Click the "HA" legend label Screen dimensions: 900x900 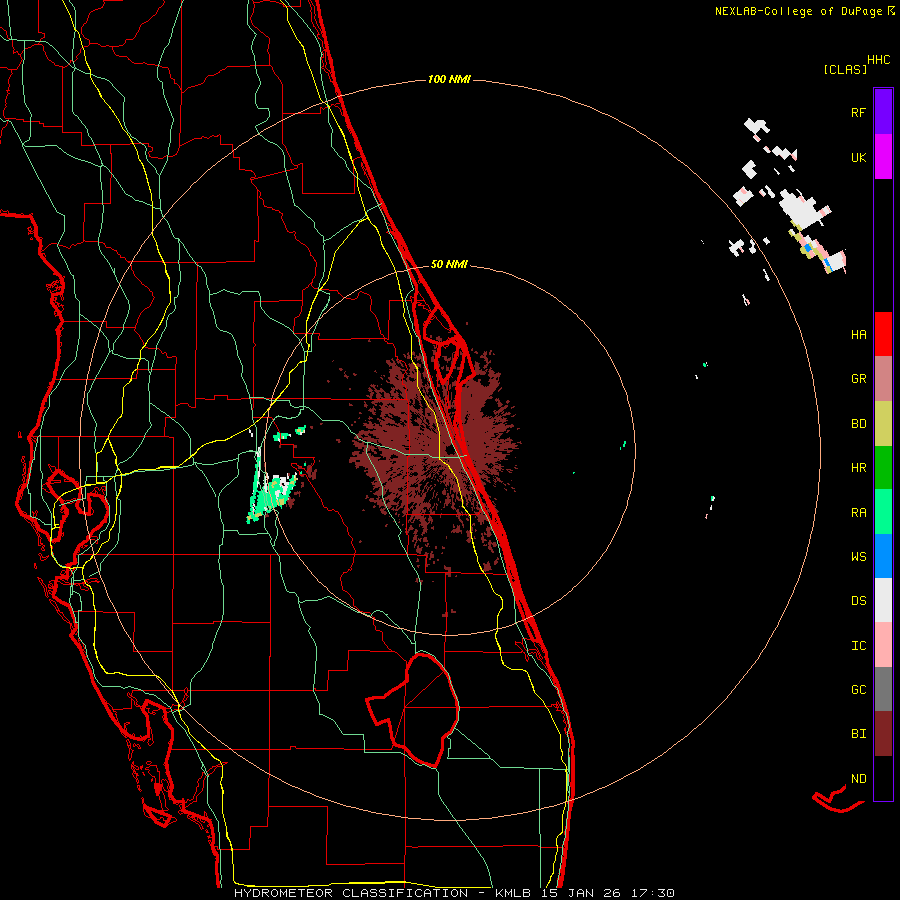(x=858, y=335)
